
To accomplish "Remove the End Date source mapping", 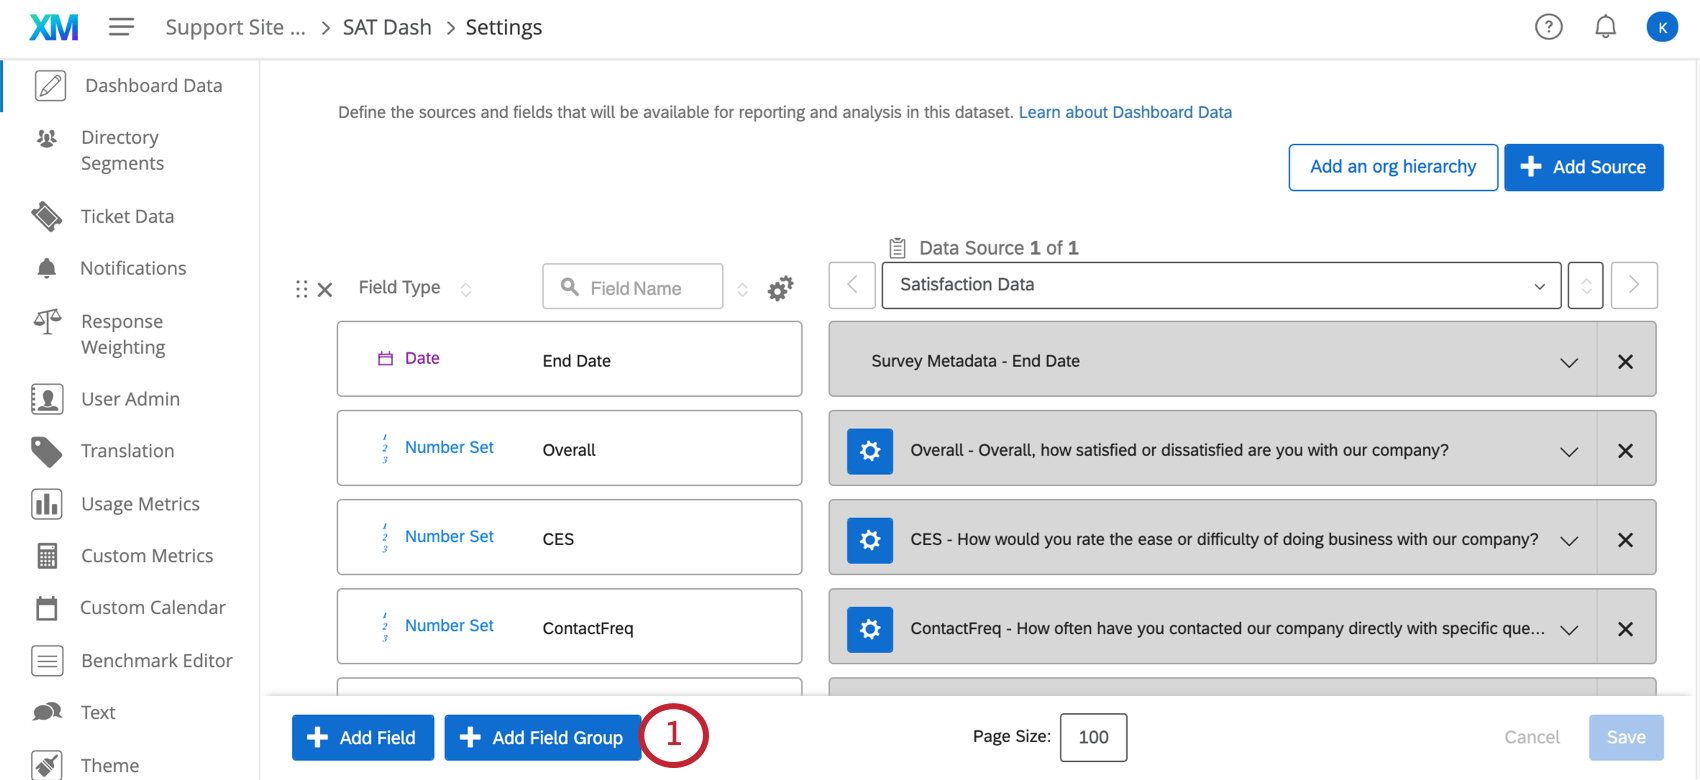I will pyautogui.click(x=1626, y=361).
